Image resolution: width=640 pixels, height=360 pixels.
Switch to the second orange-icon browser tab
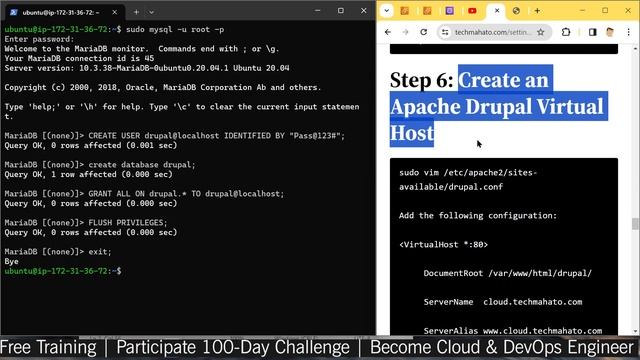pyautogui.click(x=427, y=11)
